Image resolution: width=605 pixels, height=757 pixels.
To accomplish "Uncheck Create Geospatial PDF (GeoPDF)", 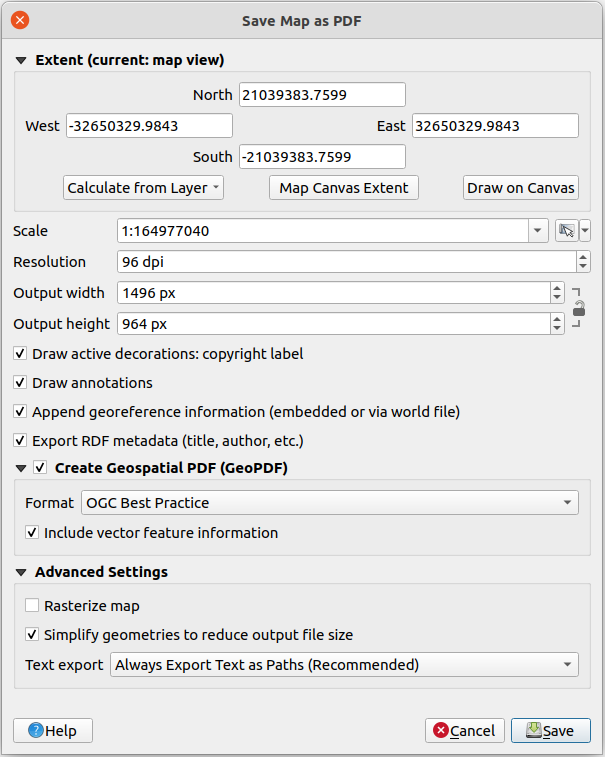I will tap(41, 467).
